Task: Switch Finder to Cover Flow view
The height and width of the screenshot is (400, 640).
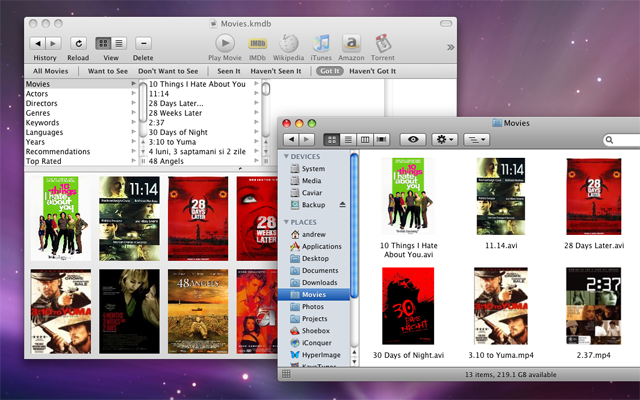Action: (x=381, y=140)
